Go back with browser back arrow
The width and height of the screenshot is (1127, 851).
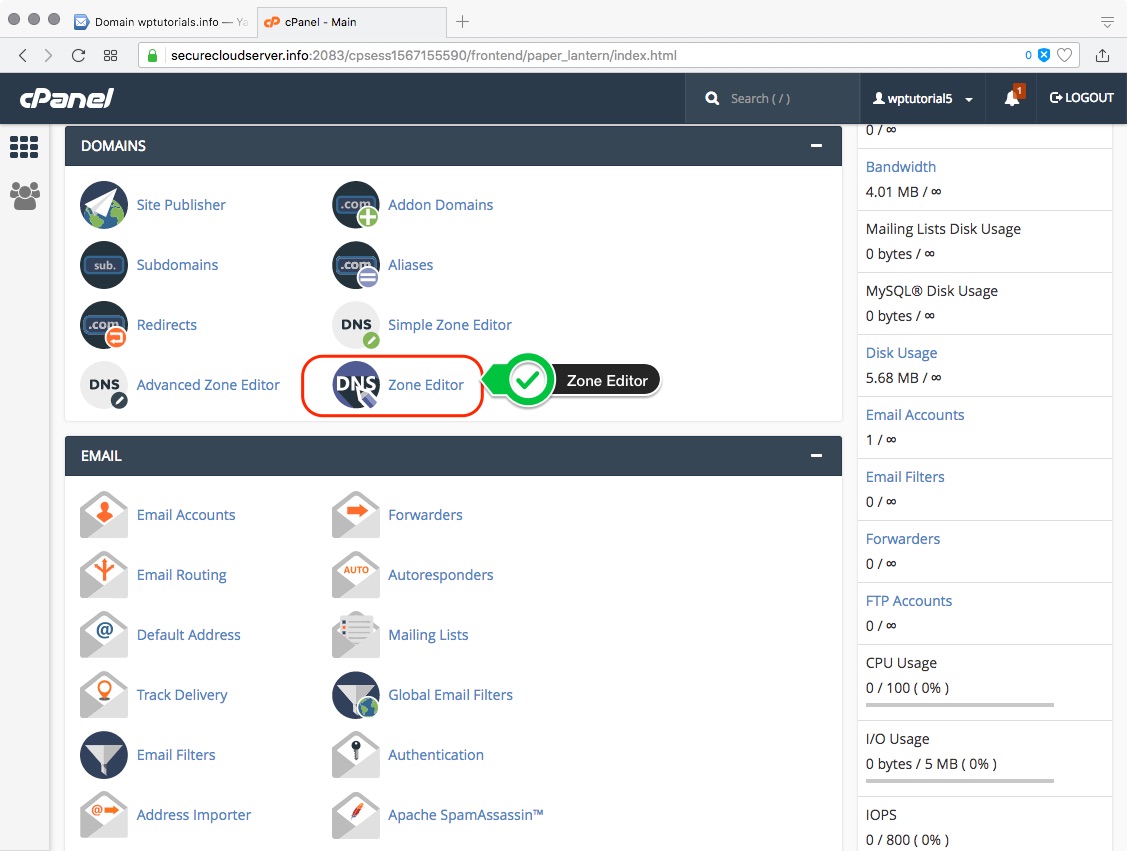pos(23,55)
